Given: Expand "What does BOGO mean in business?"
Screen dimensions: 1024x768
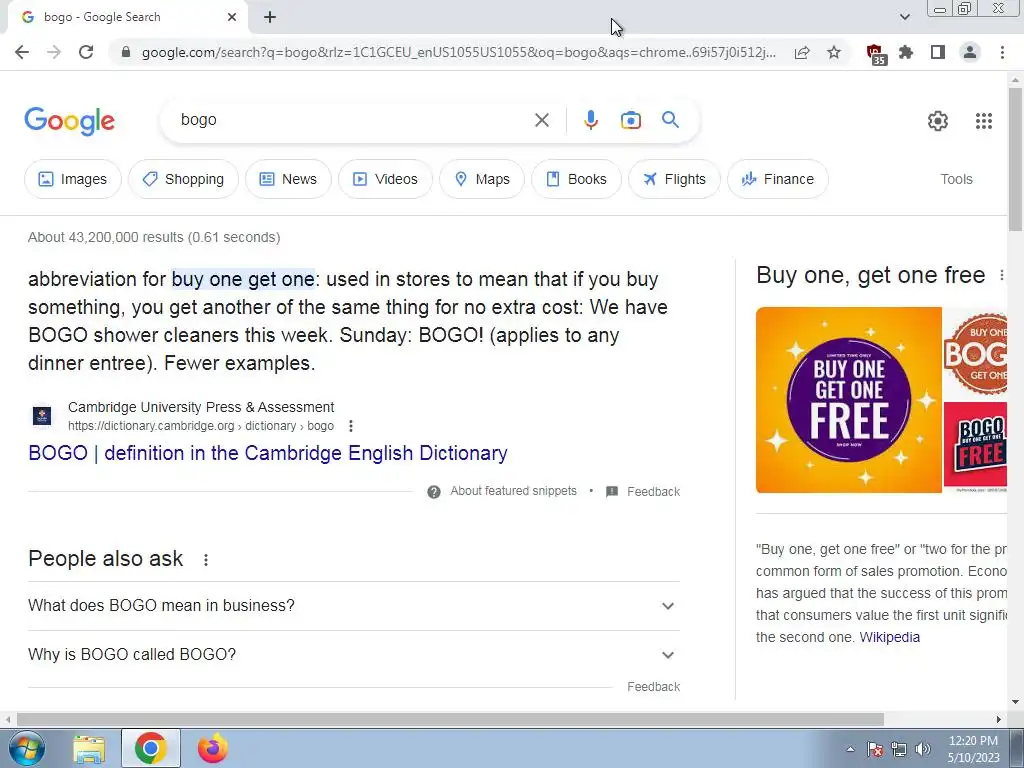Looking at the screenshot, I should pos(353,606).
